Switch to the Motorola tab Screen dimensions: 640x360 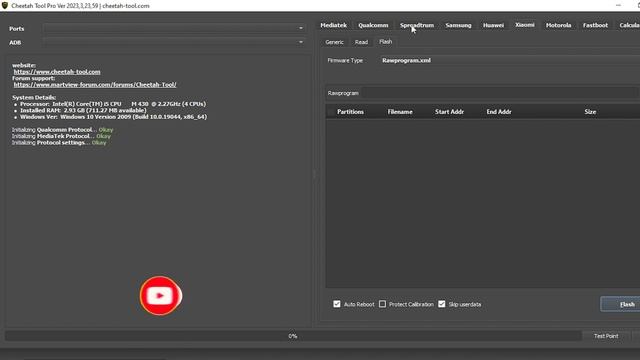click(558, 25)
